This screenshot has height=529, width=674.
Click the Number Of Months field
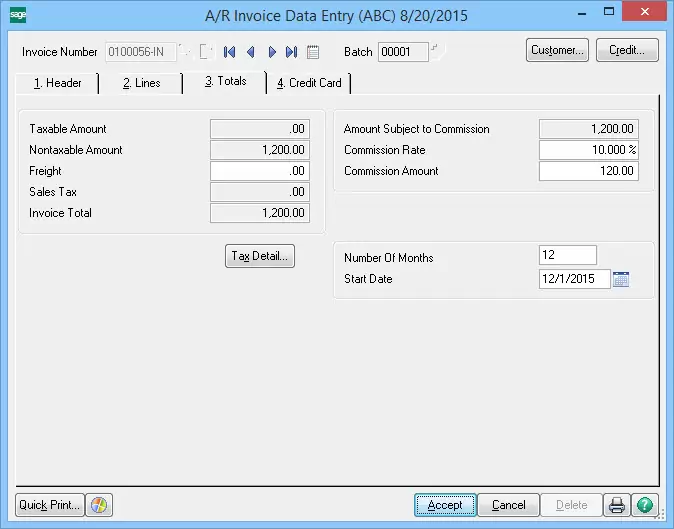pyautogui.click(x=567, y=256)
